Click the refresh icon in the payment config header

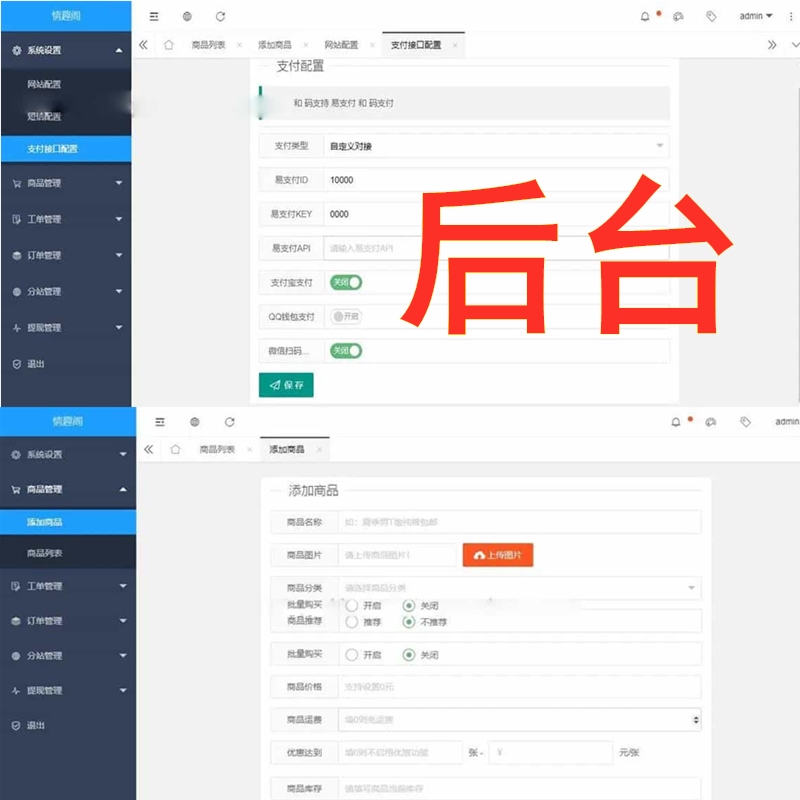click(220, 16)
